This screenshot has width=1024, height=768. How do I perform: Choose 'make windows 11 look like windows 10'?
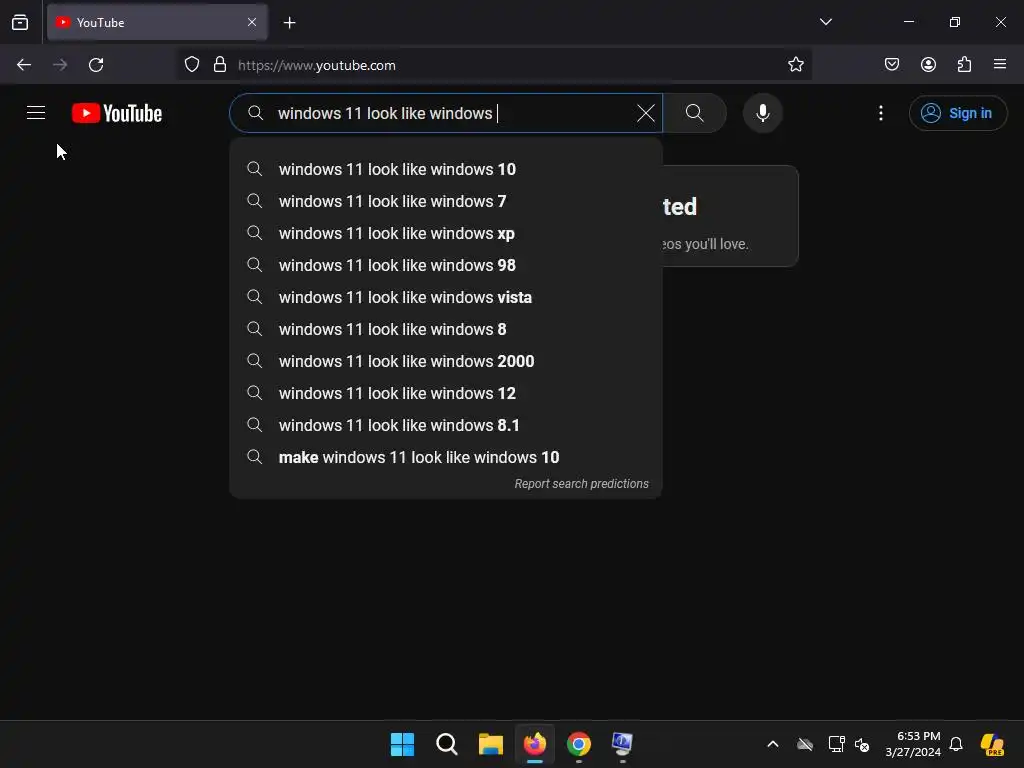tap(446, 457)
